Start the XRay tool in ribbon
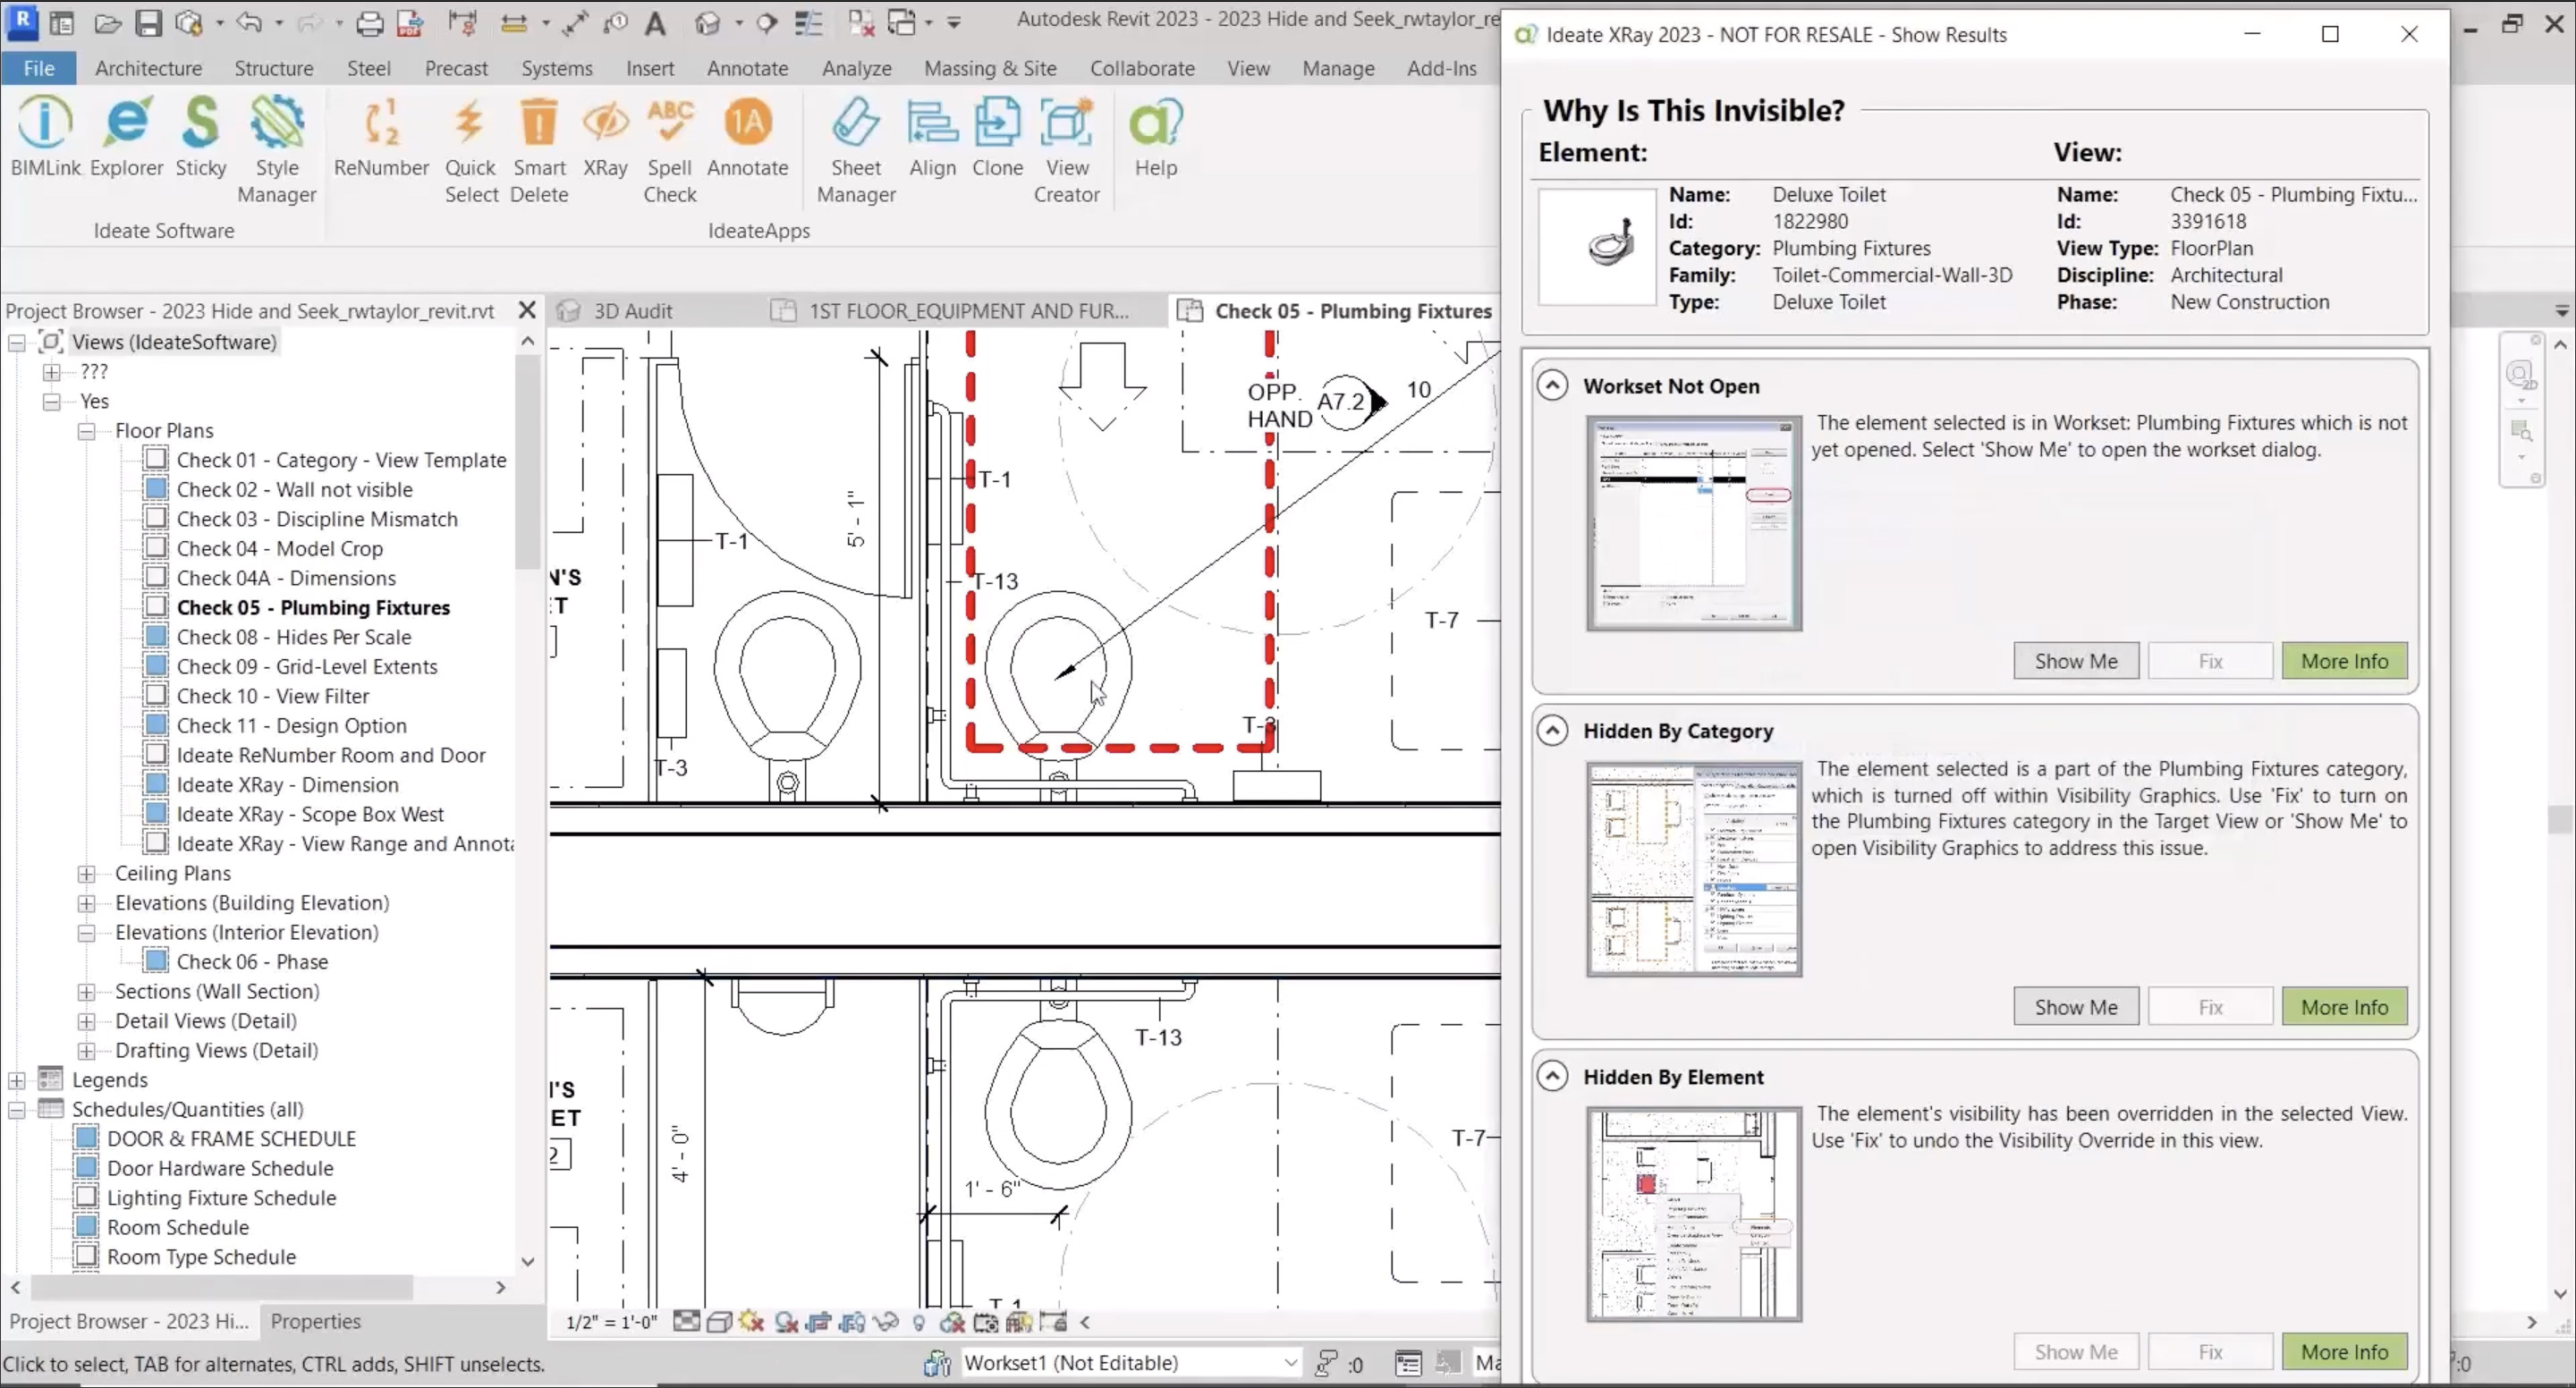 point(605,137)
